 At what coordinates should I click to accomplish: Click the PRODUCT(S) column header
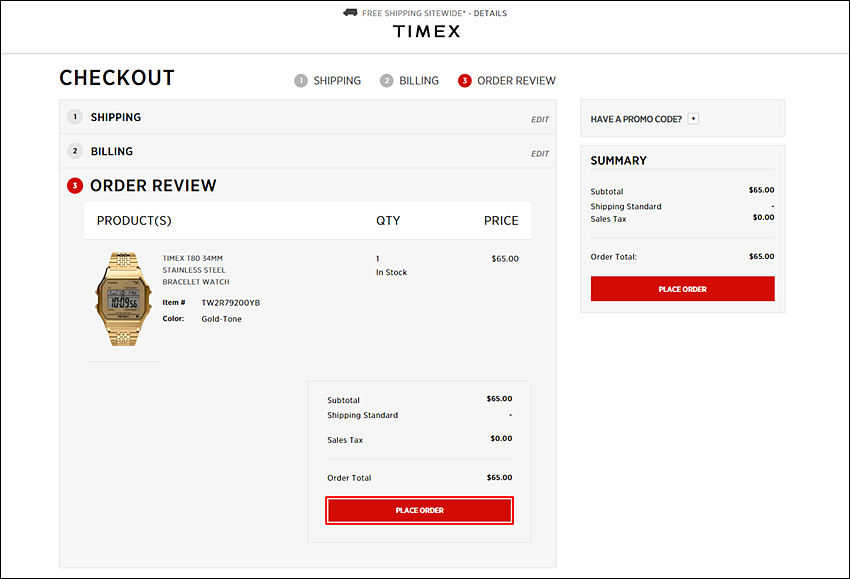tap(134, 221)
